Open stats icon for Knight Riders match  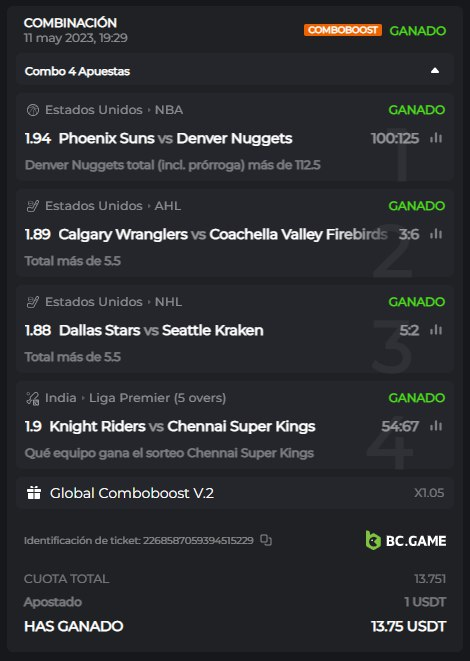click(436, 426)
